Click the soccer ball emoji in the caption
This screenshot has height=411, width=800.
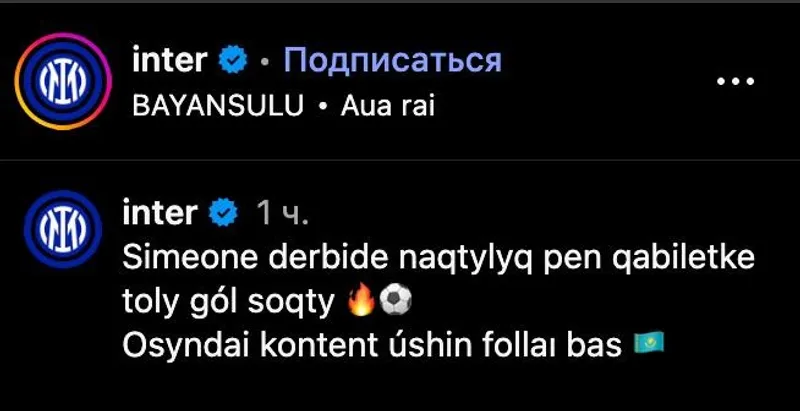(396, 298)
